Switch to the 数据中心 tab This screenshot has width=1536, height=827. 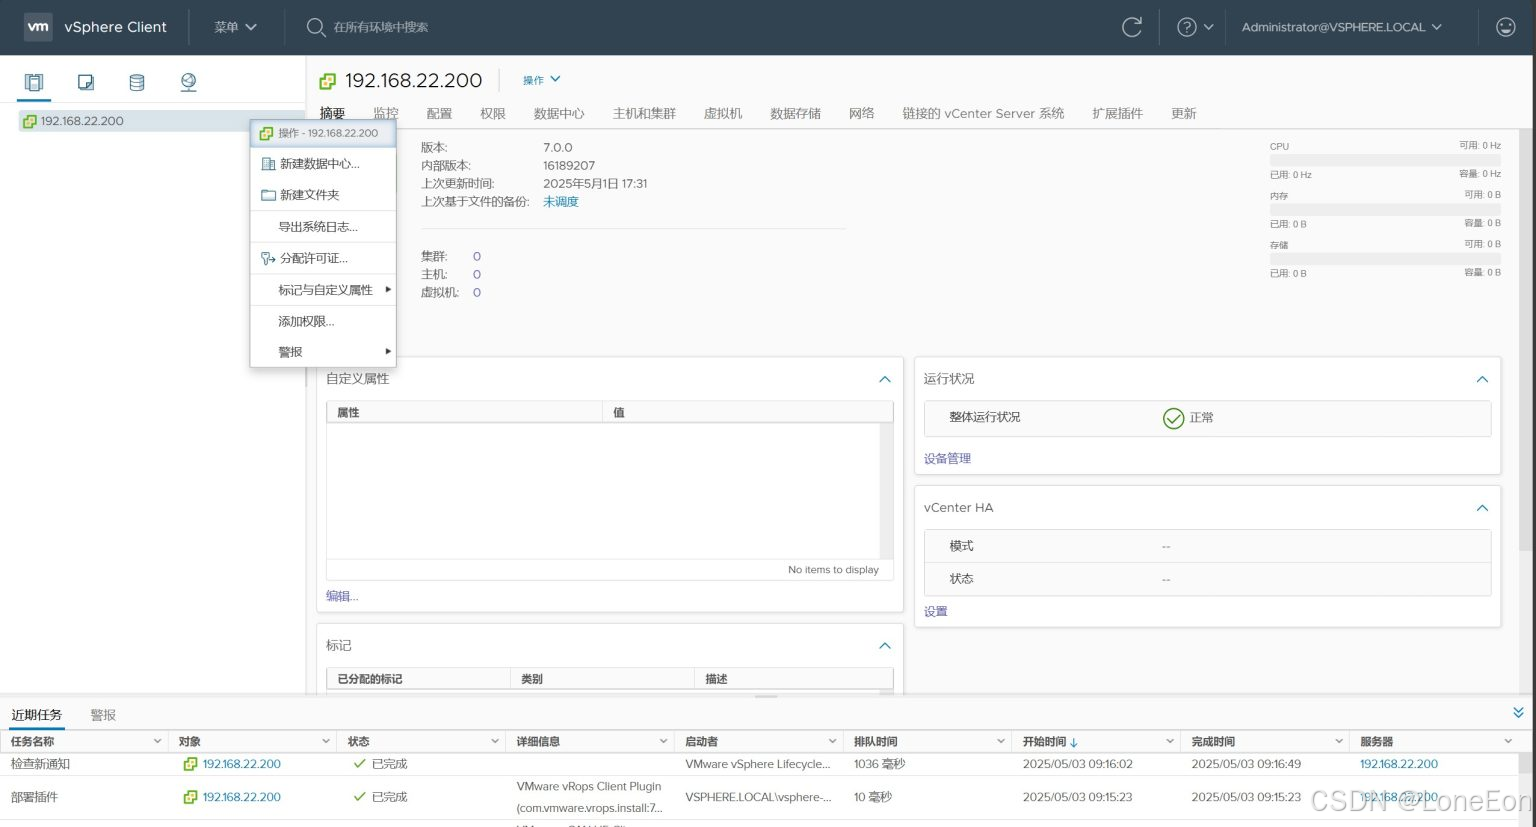[559, 114]
